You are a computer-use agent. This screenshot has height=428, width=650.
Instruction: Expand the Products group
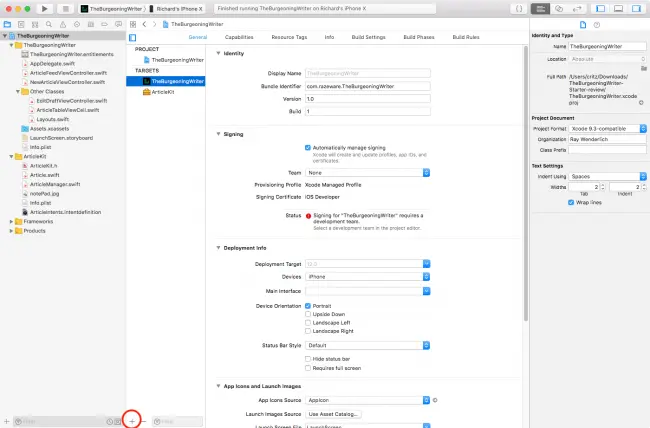11,231
